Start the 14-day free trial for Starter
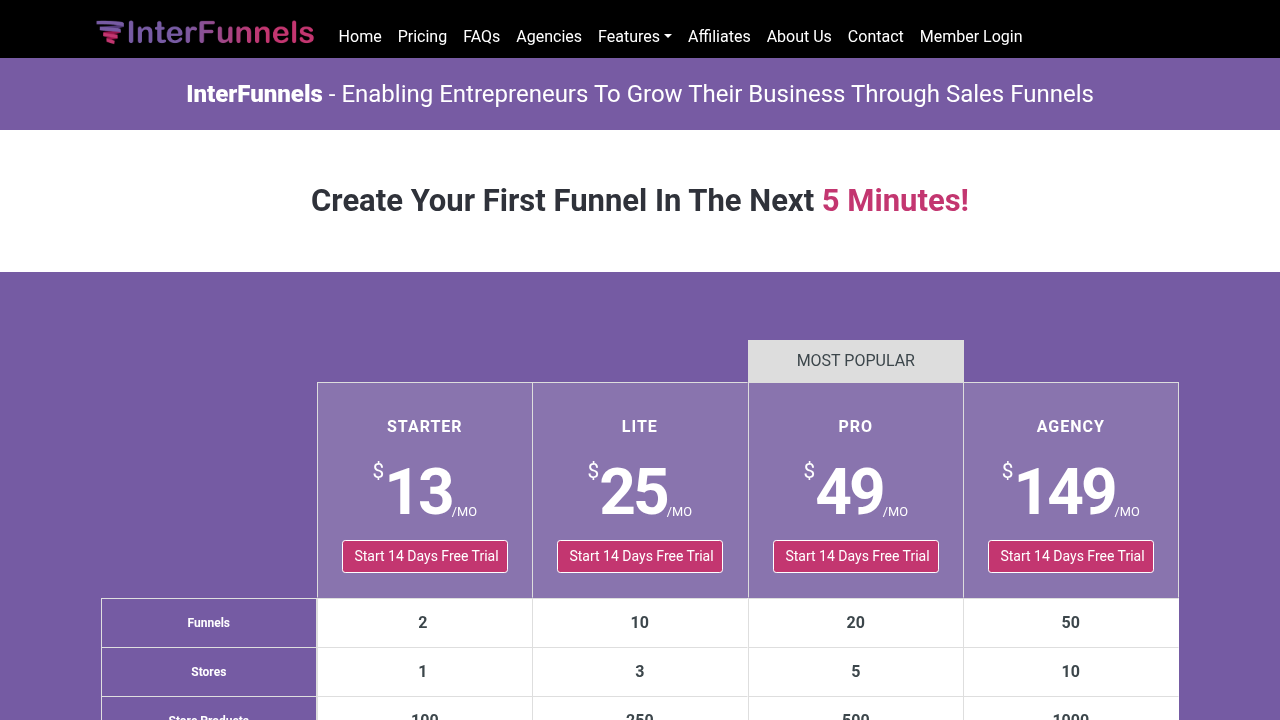 [425, 556]
